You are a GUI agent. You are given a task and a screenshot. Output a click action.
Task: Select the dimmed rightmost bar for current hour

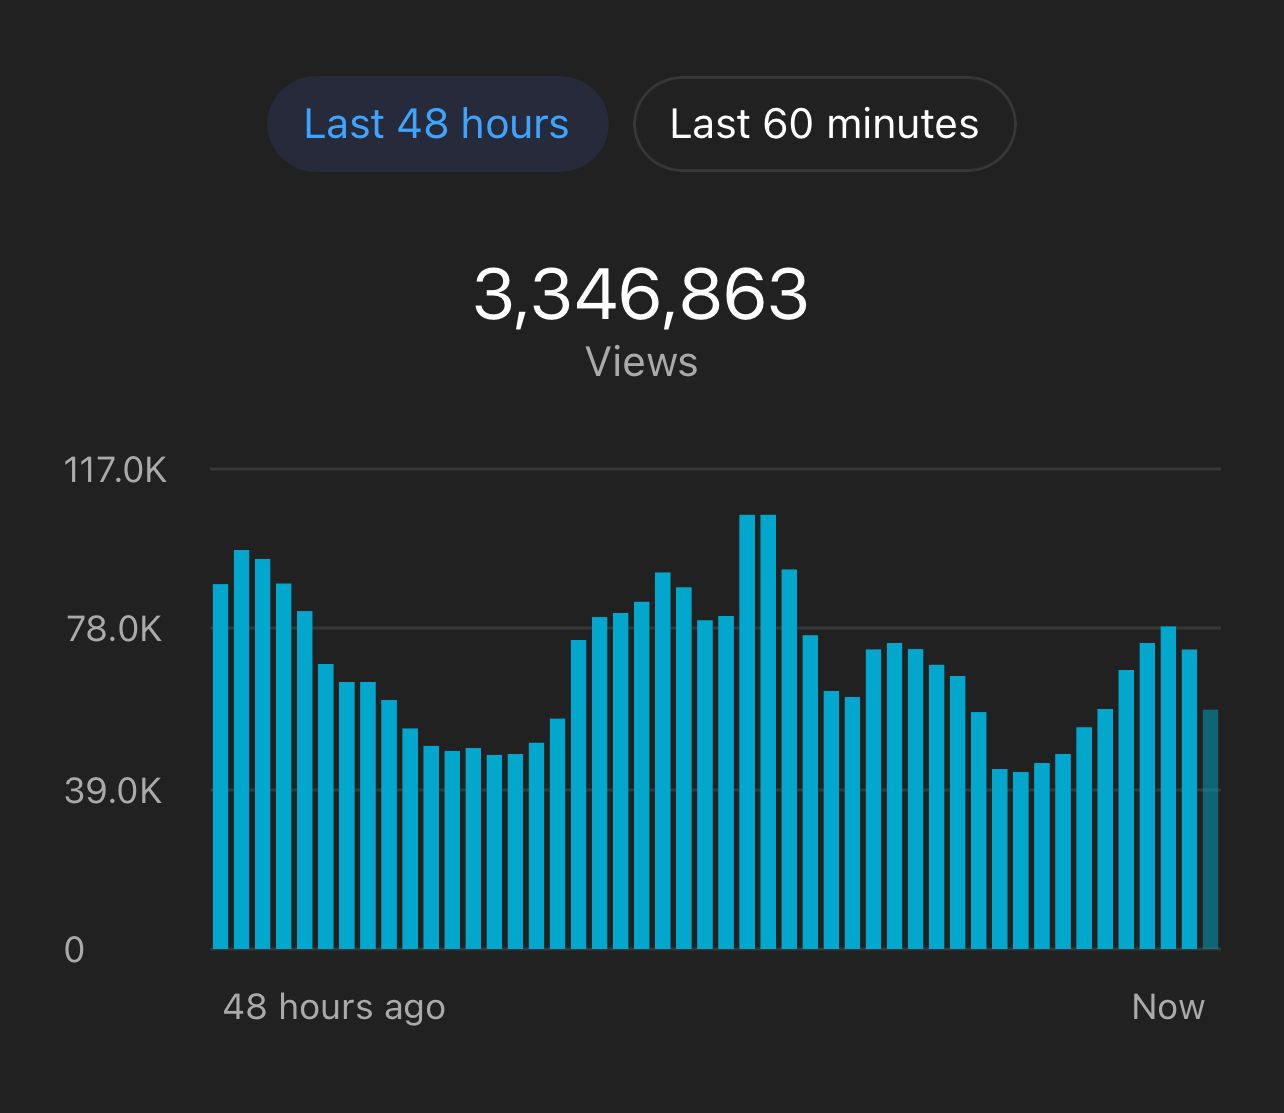coord(1210,829)
